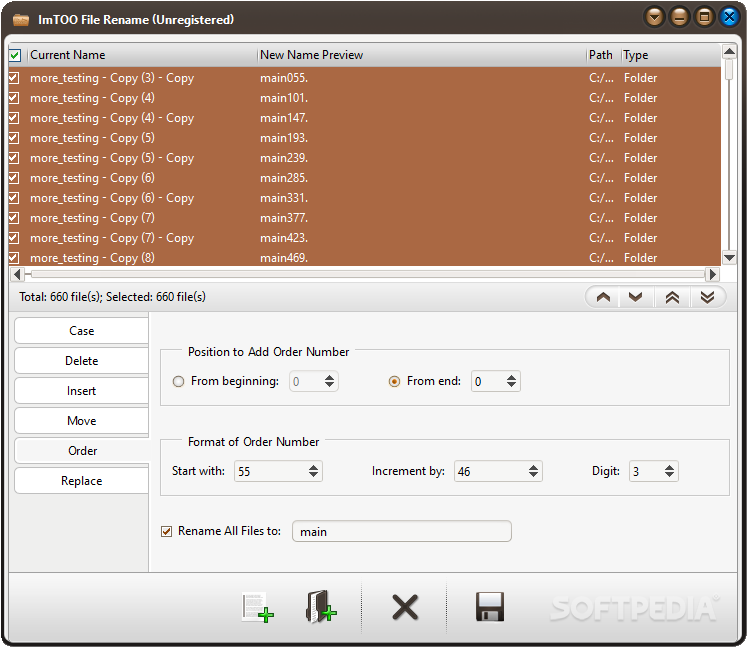Click the 'Path' column header
Viewport: 747px width, 647px height.
603,55
